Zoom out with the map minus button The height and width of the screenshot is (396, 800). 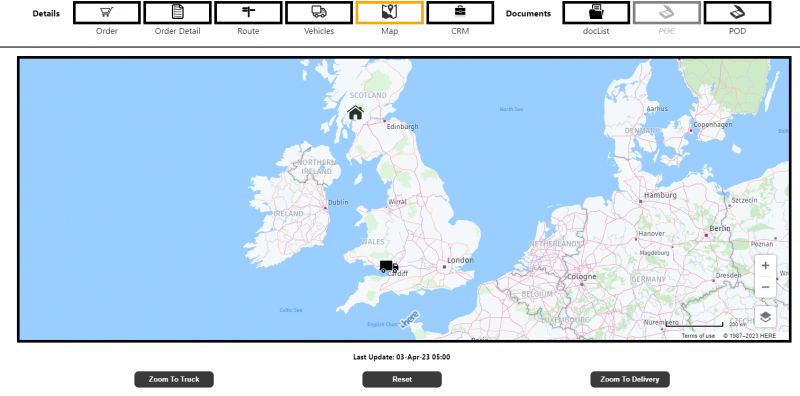point(765,287)
